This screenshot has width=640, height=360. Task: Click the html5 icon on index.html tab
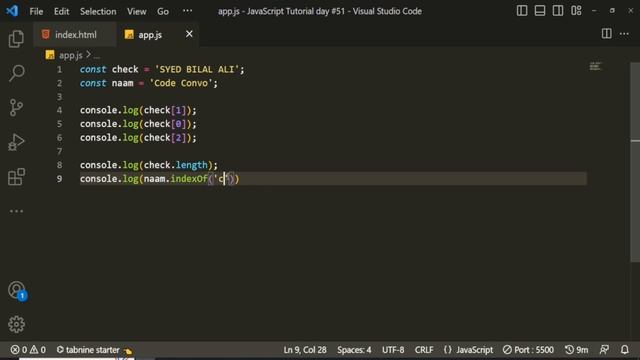pyautogui.click(x=46, y=34)
